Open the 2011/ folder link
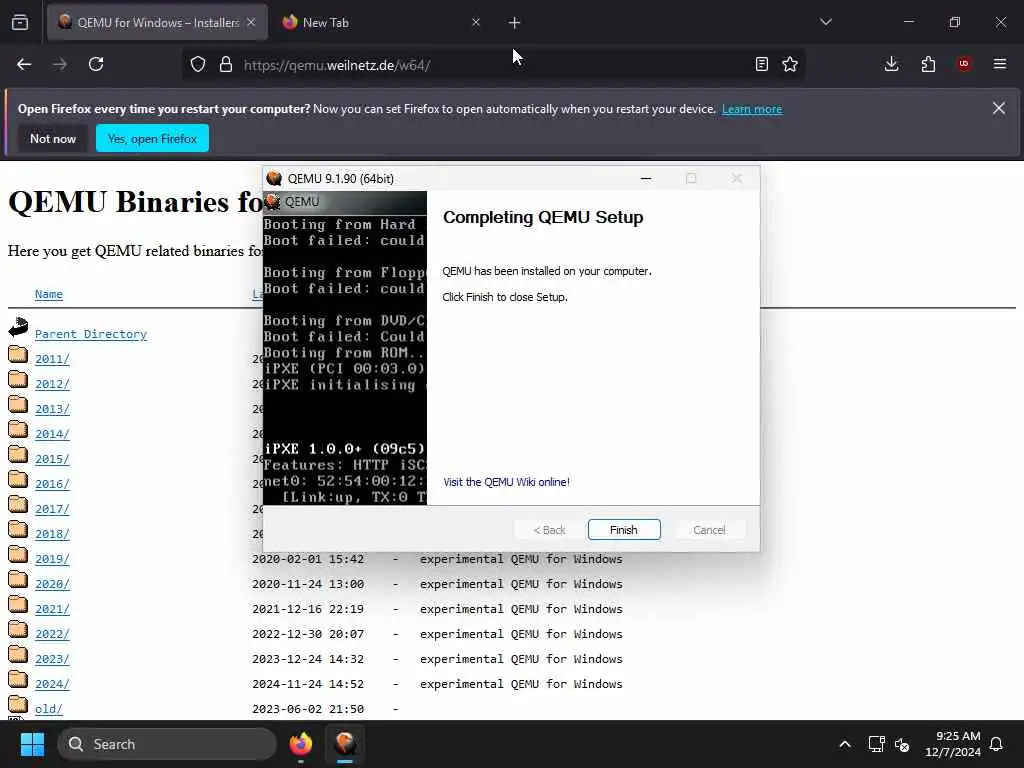The height and width of the screenshot is (768, 1024). point(52,359)
